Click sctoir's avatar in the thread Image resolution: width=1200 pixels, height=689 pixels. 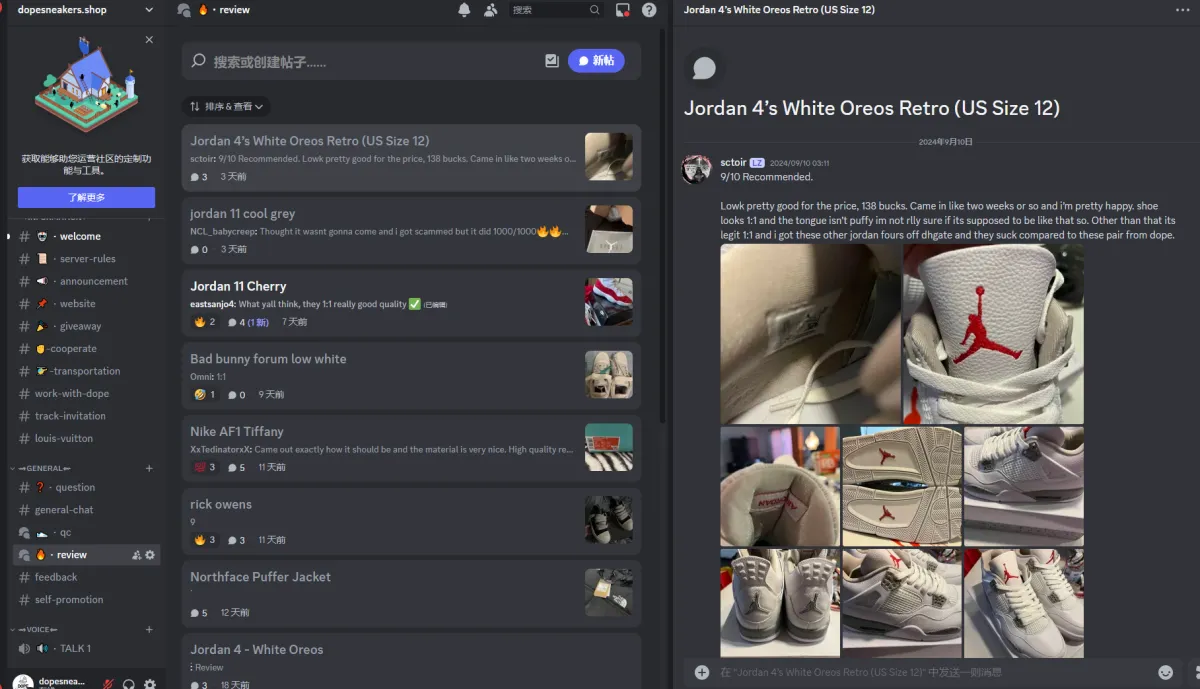[696, 169]
